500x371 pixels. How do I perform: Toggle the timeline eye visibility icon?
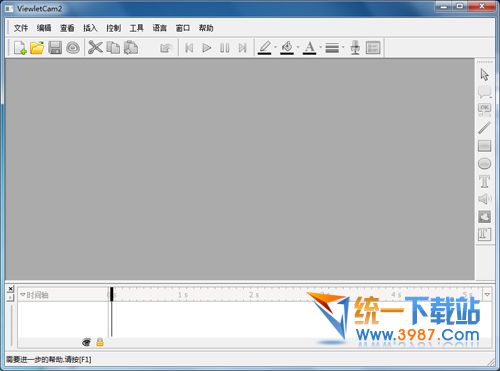tap(86, 342)
